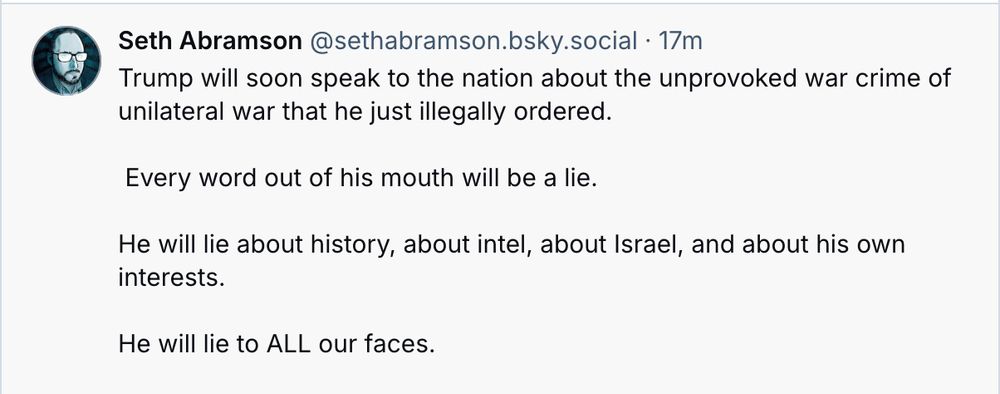The height and width of the screenshot is (394, 1000).
Task: Click the word 'history,' in the post
Action: [x=348, y=246]
